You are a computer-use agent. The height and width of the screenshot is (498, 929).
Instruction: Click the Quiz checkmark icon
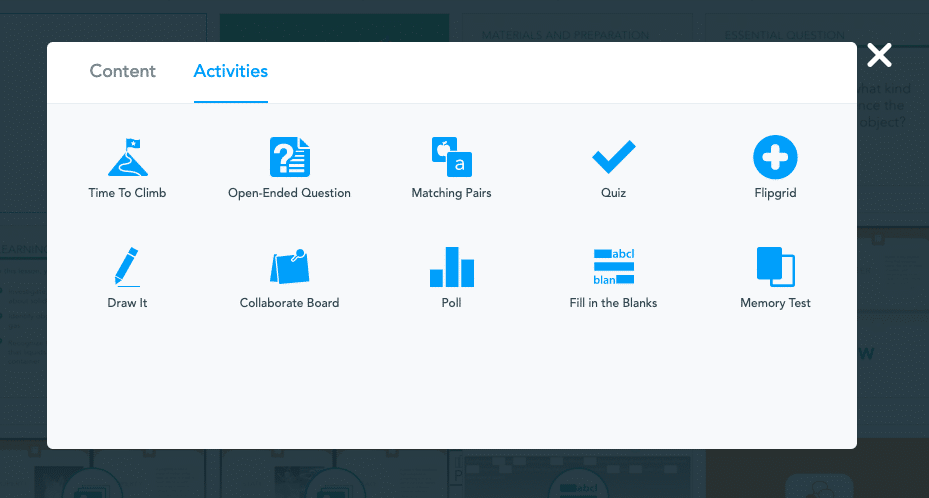pyautogui.click(x=613, y=158)
